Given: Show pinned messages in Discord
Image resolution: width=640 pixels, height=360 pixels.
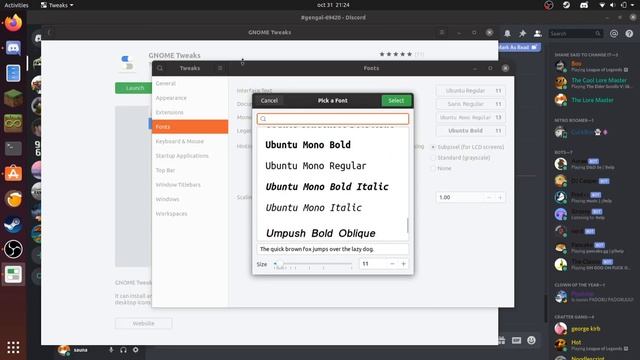Looking at the screenshot, I should pos(522,33).
